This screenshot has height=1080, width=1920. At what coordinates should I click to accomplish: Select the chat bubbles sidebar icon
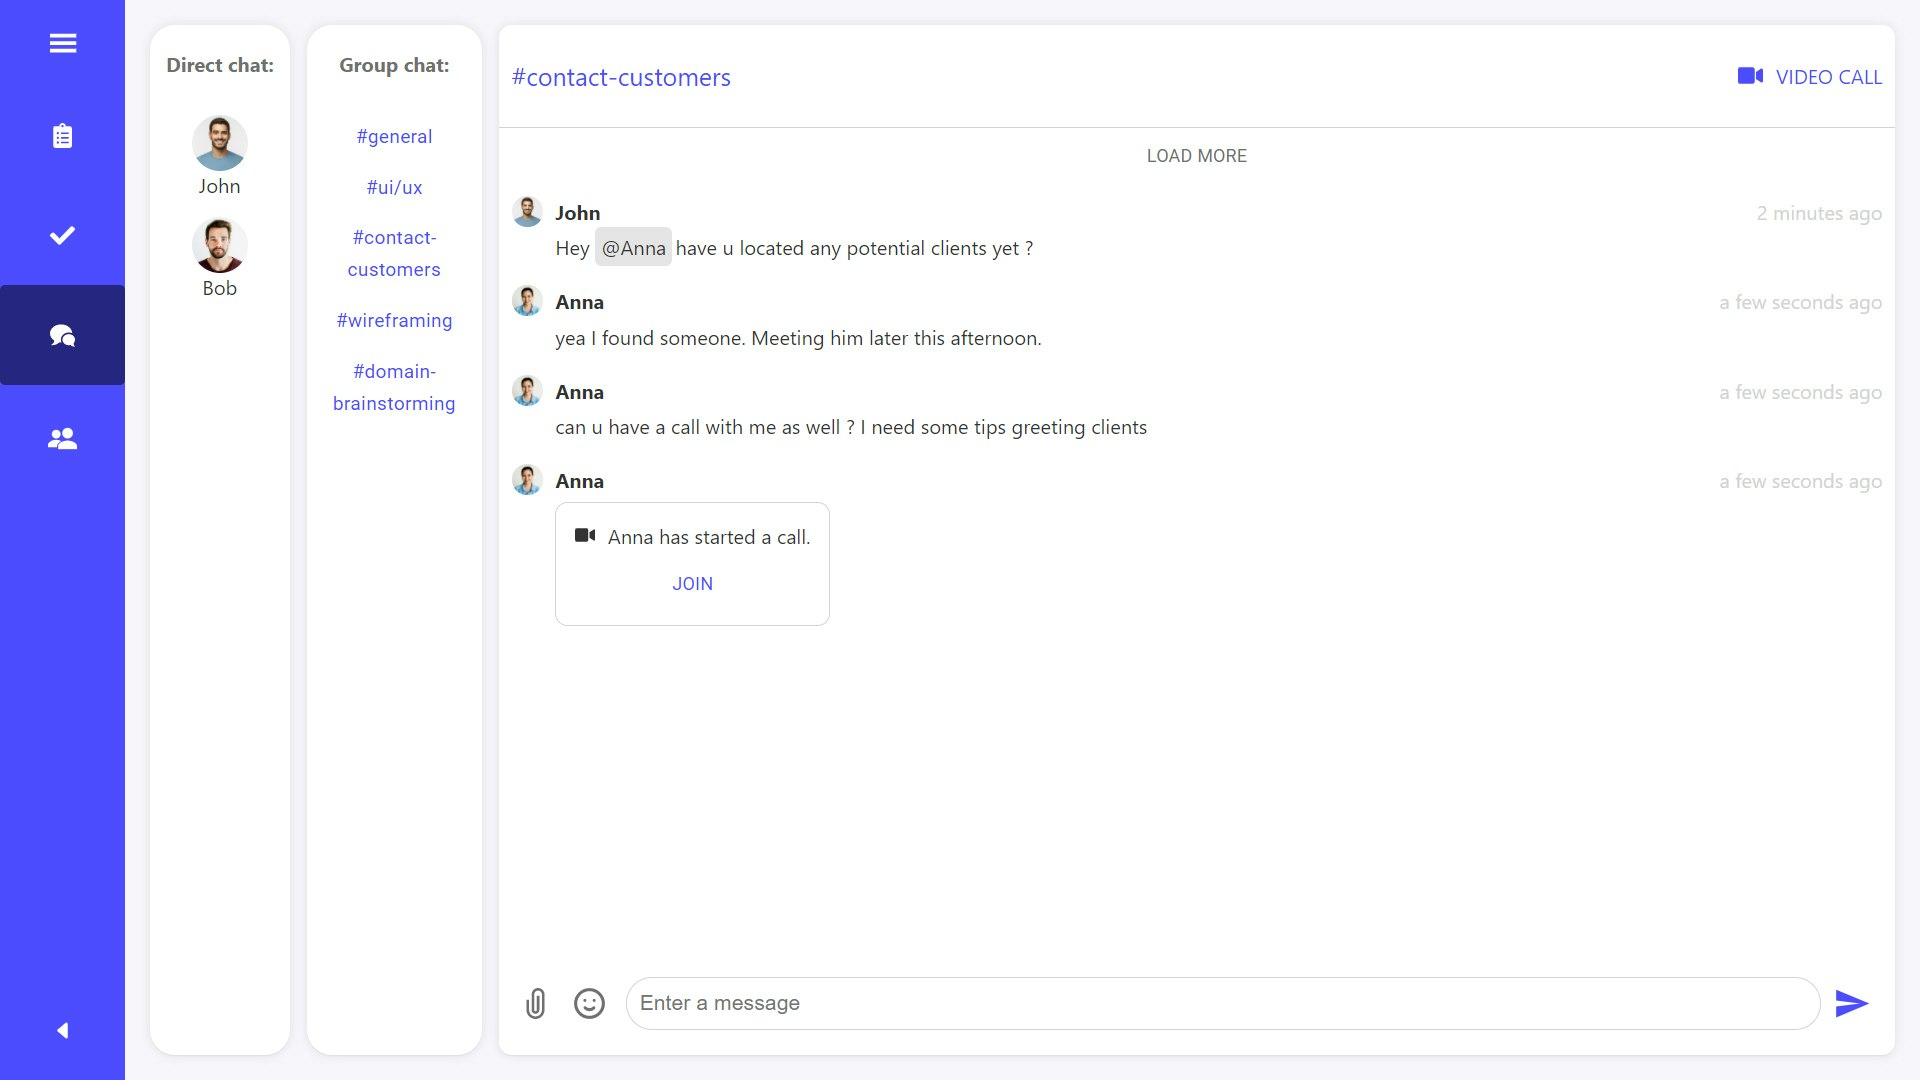(x=62, y=335)
